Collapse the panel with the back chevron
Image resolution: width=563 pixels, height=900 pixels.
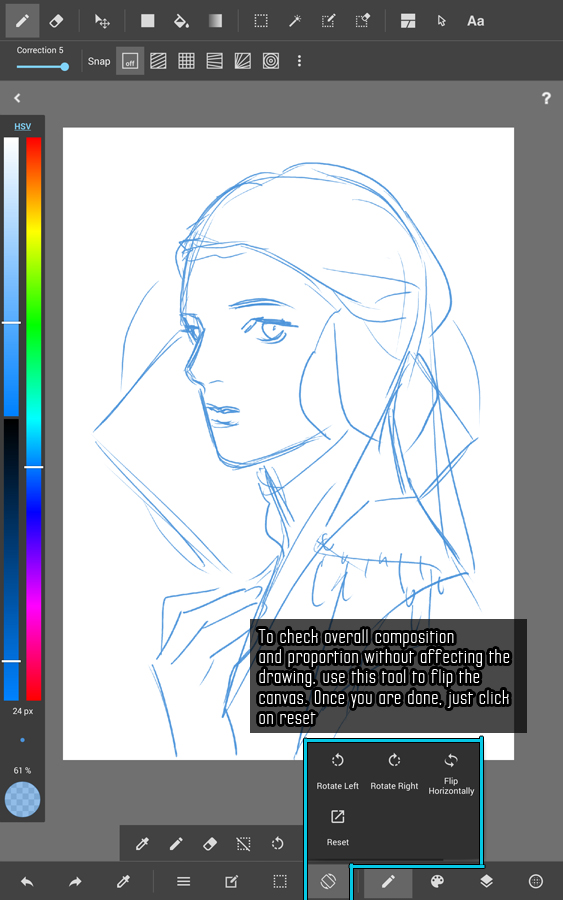[x=17, y=98]
